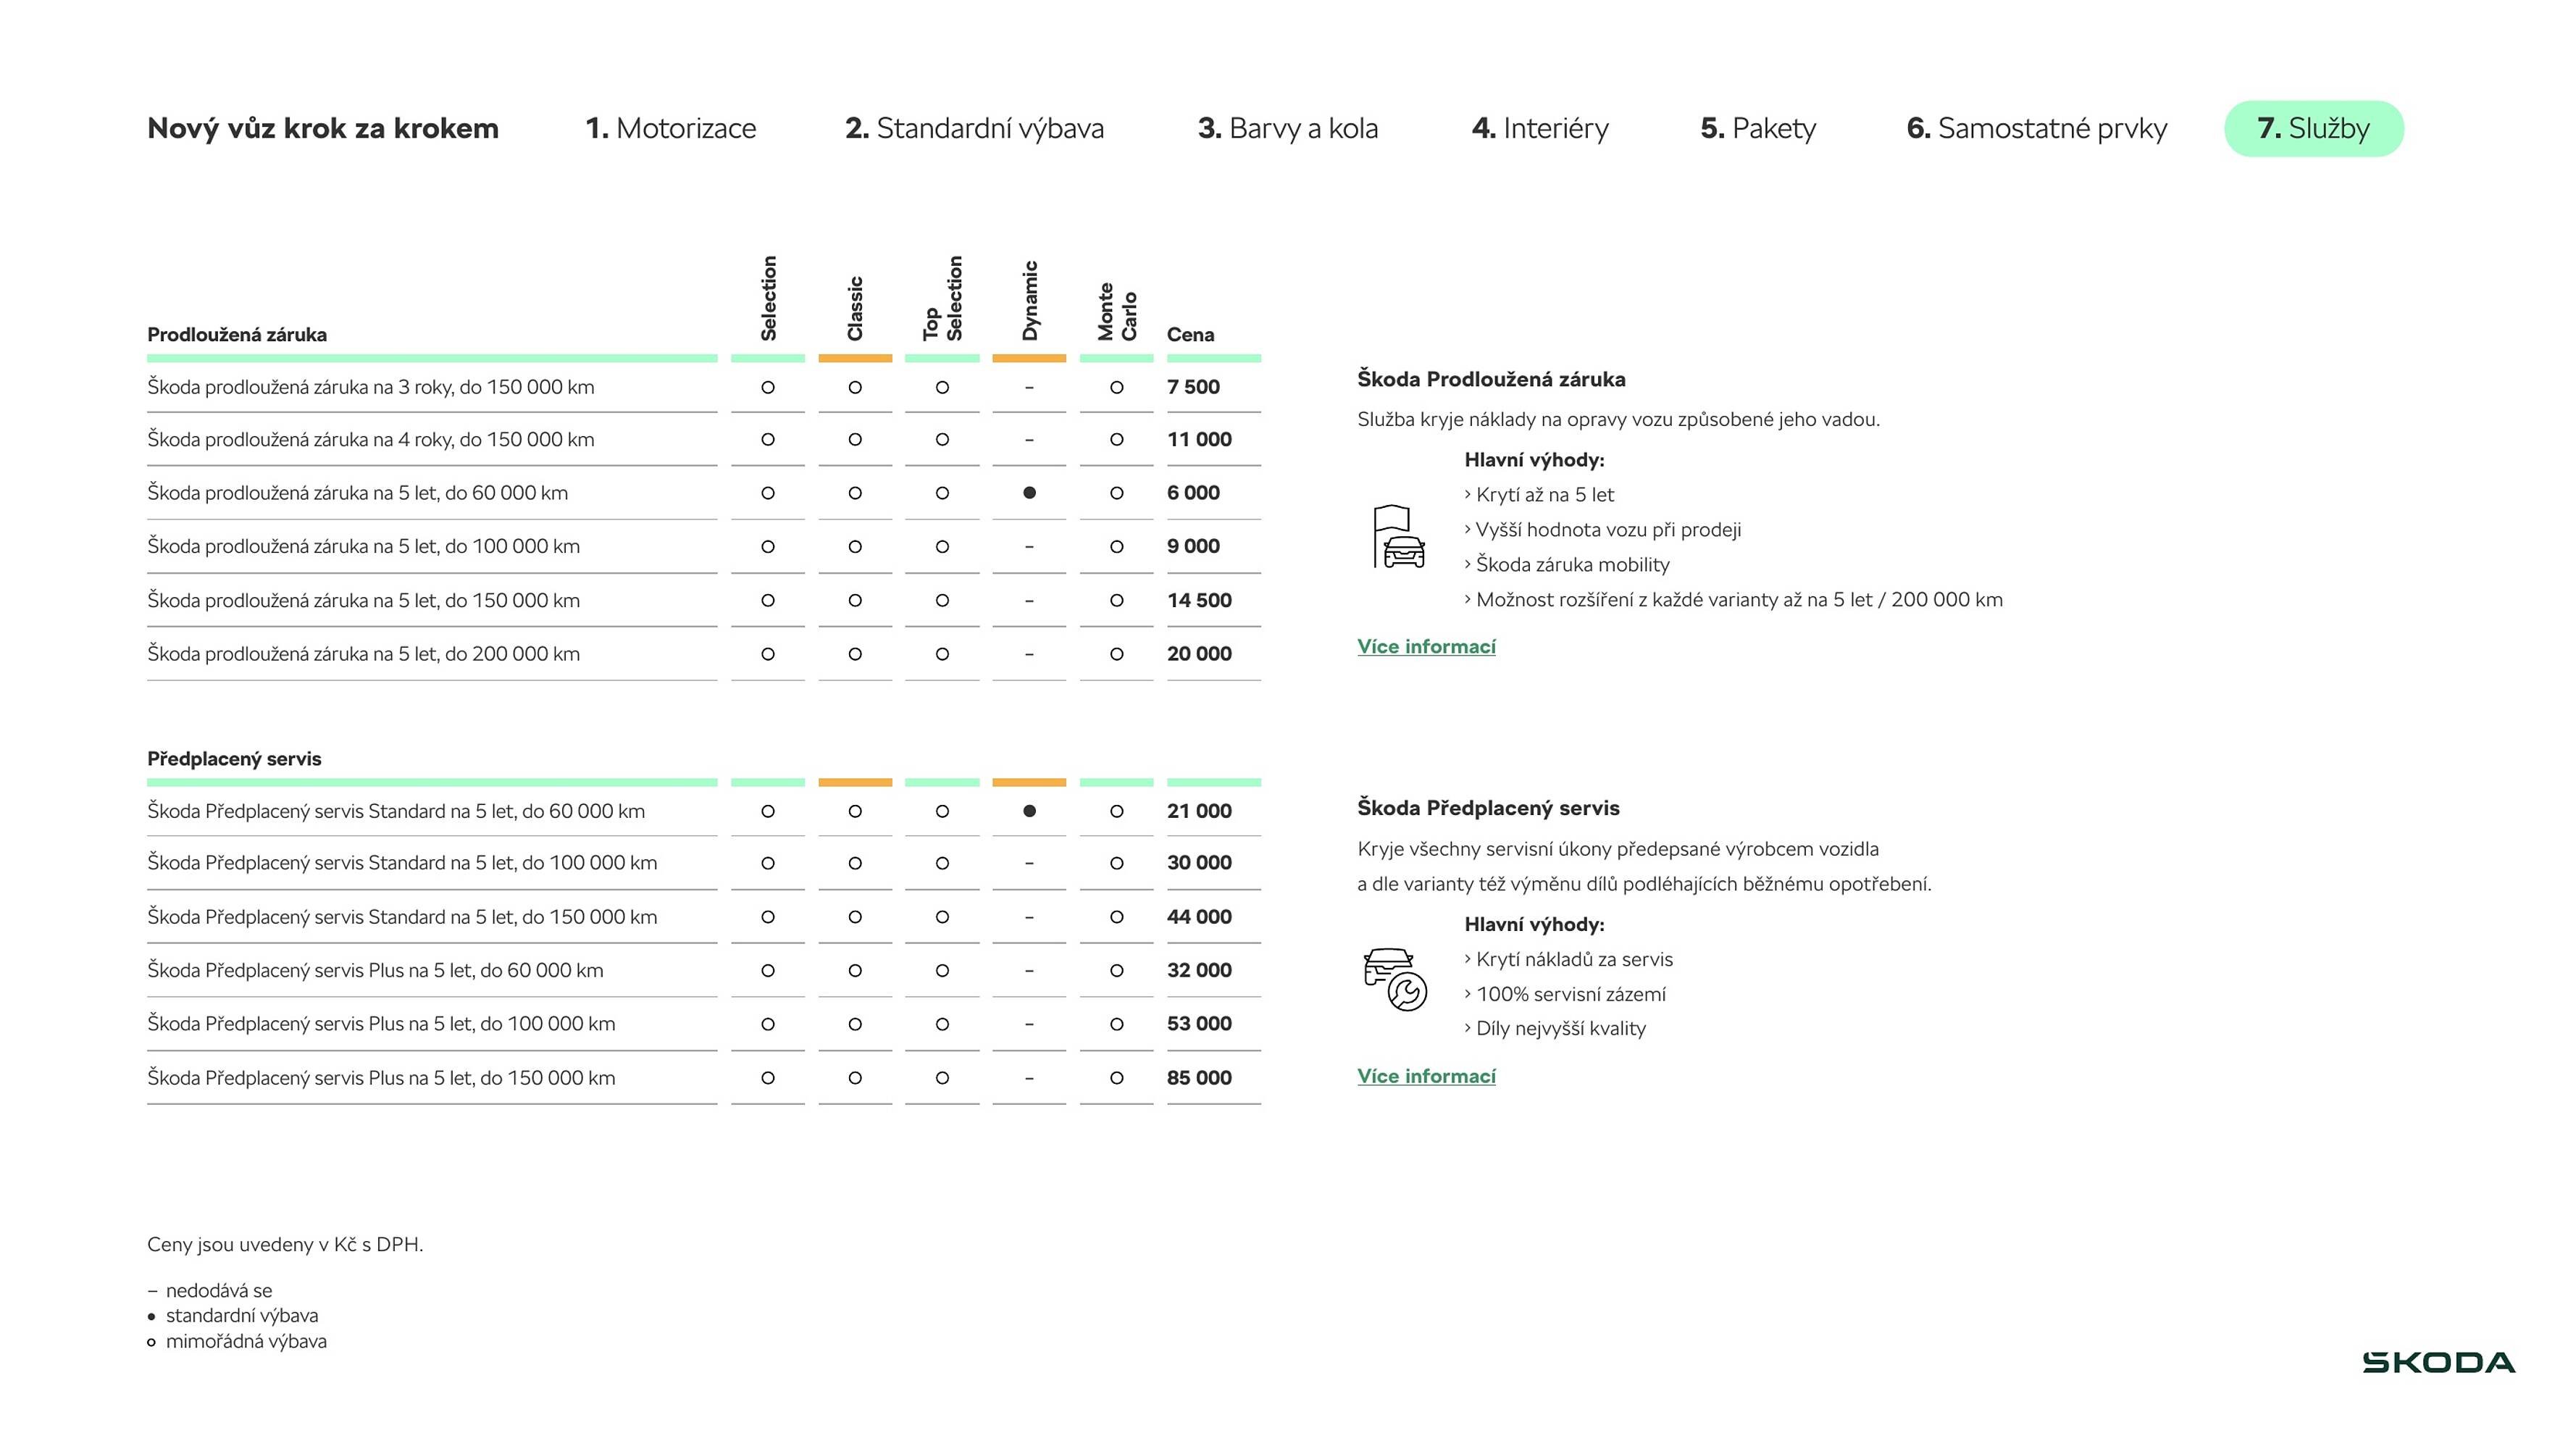Image resolution: width=2576 pixels, height=1449 pixels.
Task: Click the highlighted 7. Služby tab
Action: 2312,128
